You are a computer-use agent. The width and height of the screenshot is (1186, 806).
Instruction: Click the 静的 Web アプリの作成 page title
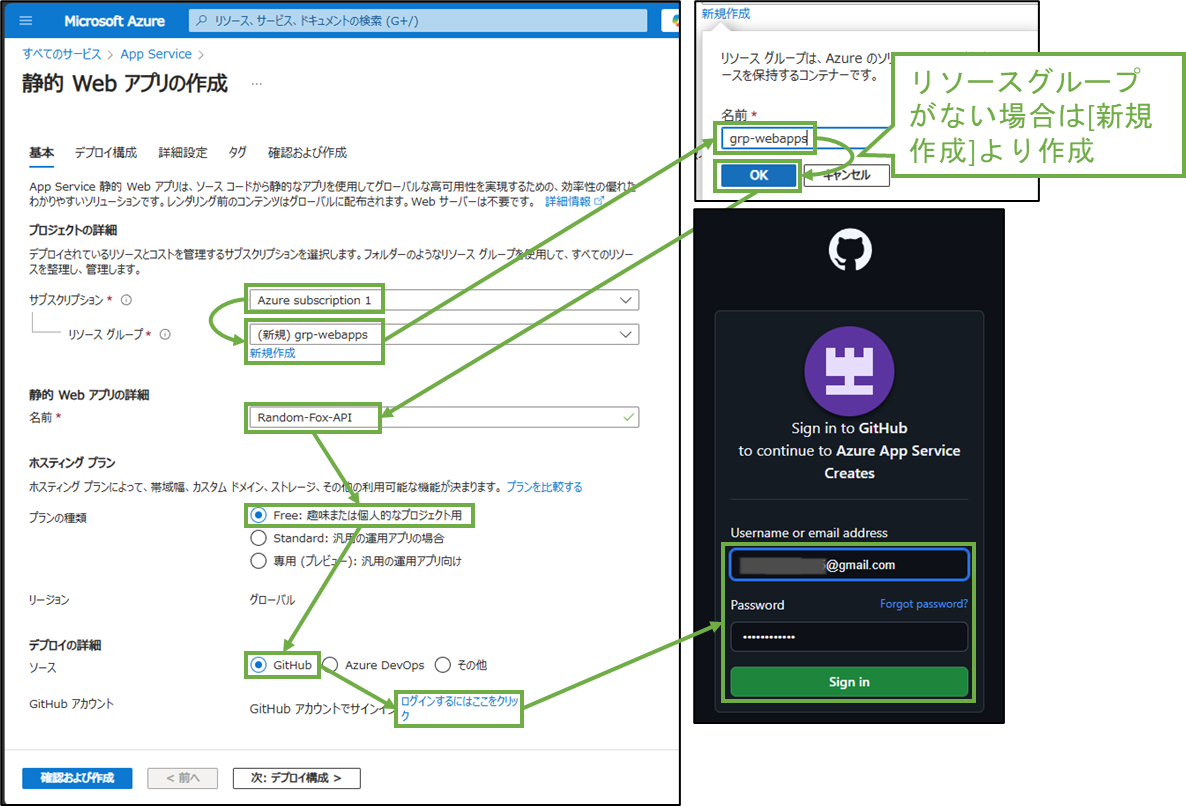pos(125,83)
